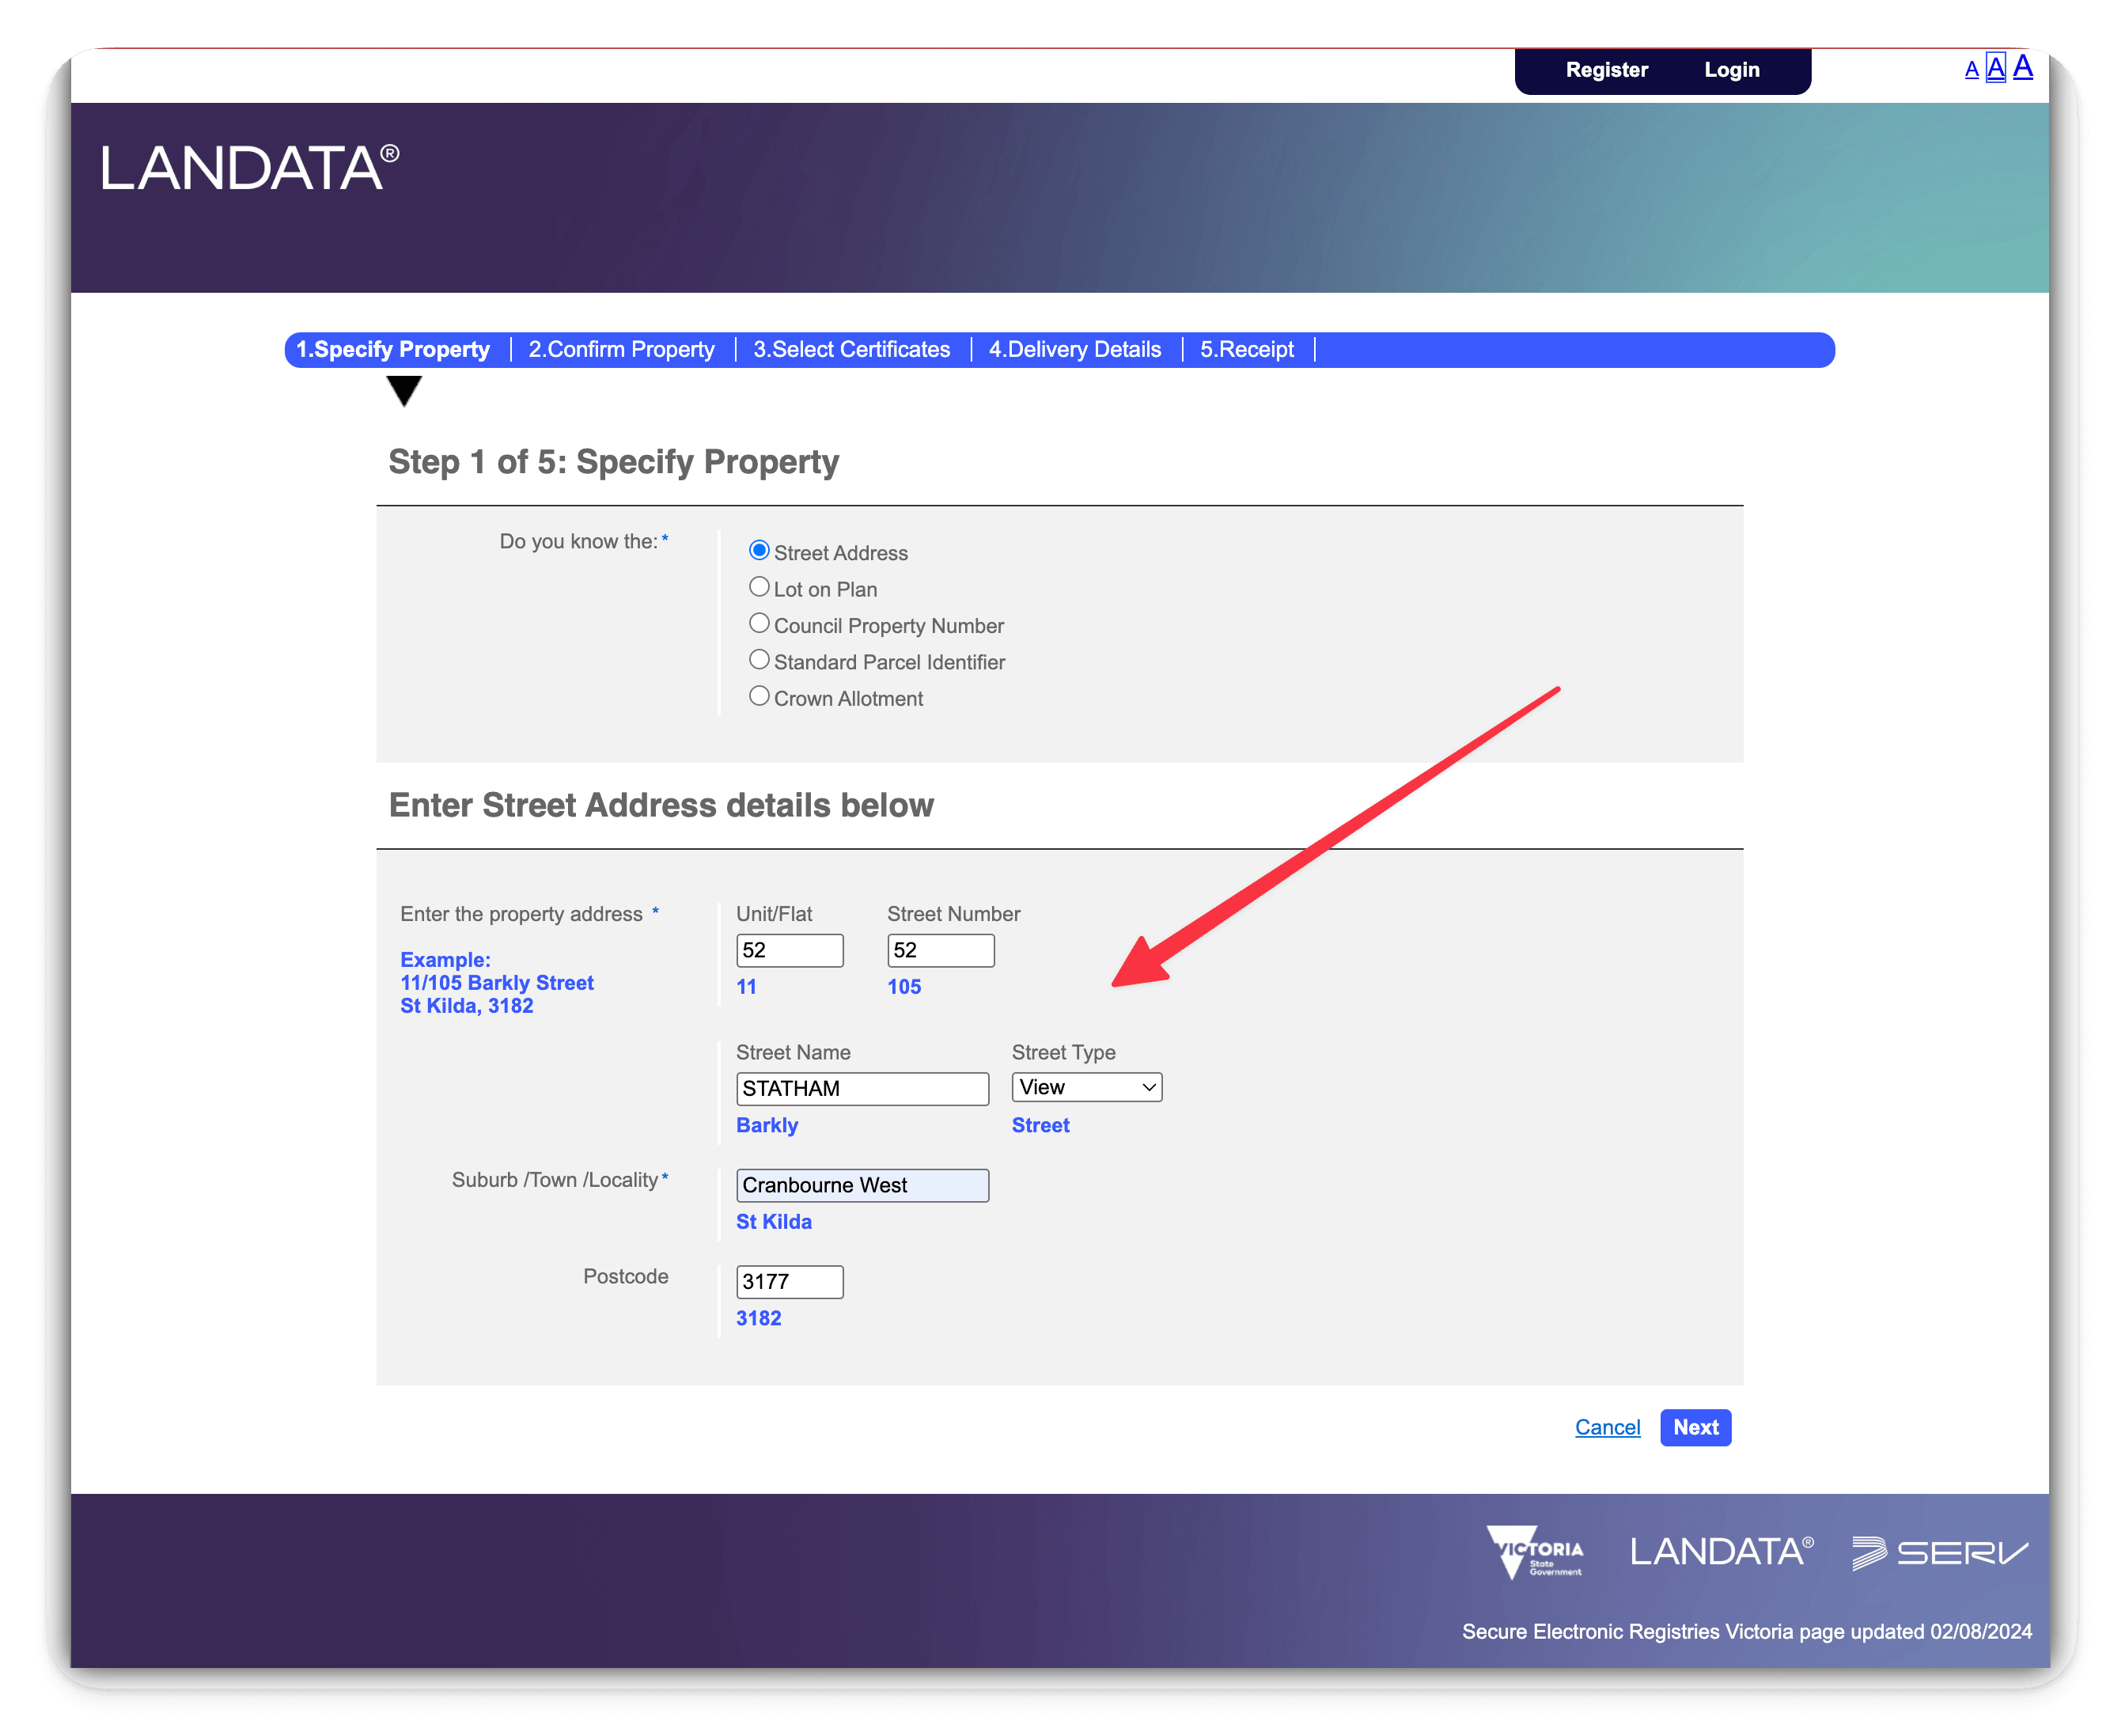Viewport: 2125px width, 1736px height.
Task: Go to 4.Delivery Details step
Action: tap(1075, 350)
